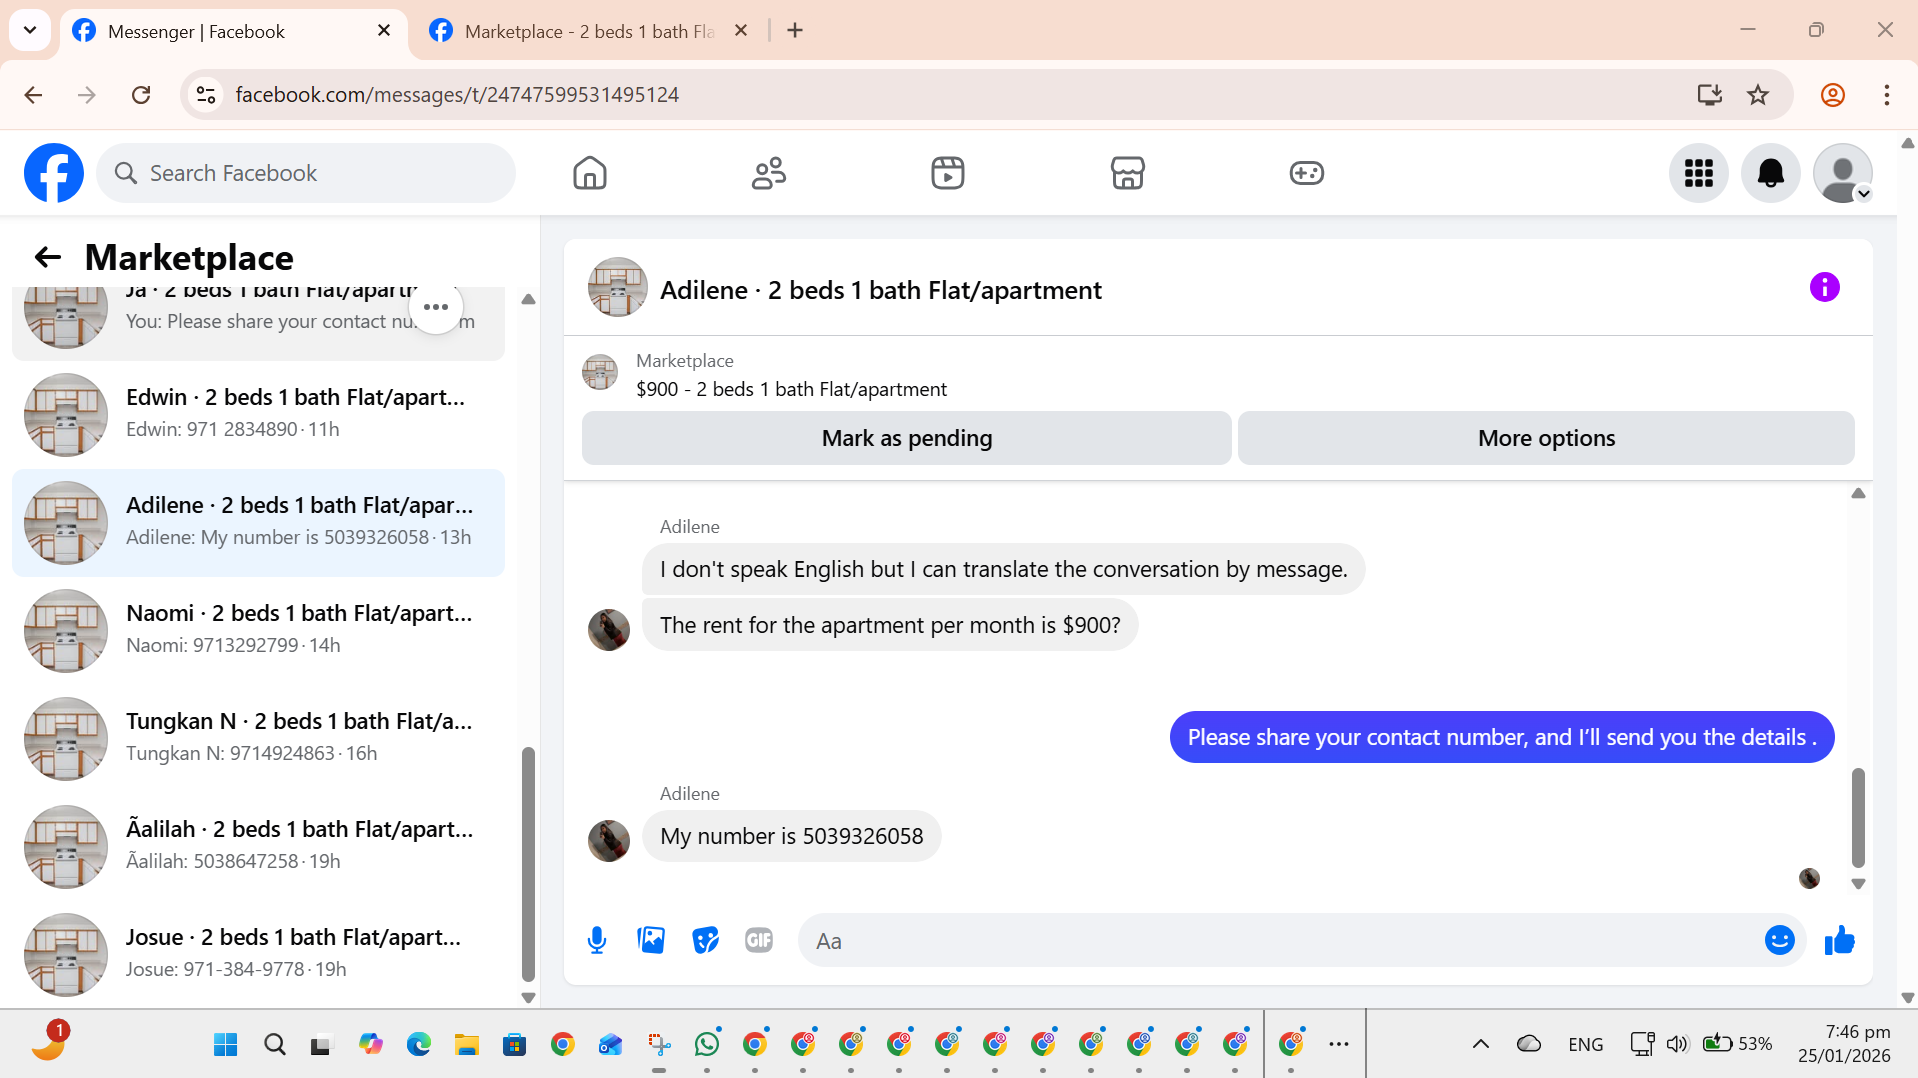The image size is (1918, 1078).
Task: Click Adilene's chat header name
Action: click(x=880, y=290)
